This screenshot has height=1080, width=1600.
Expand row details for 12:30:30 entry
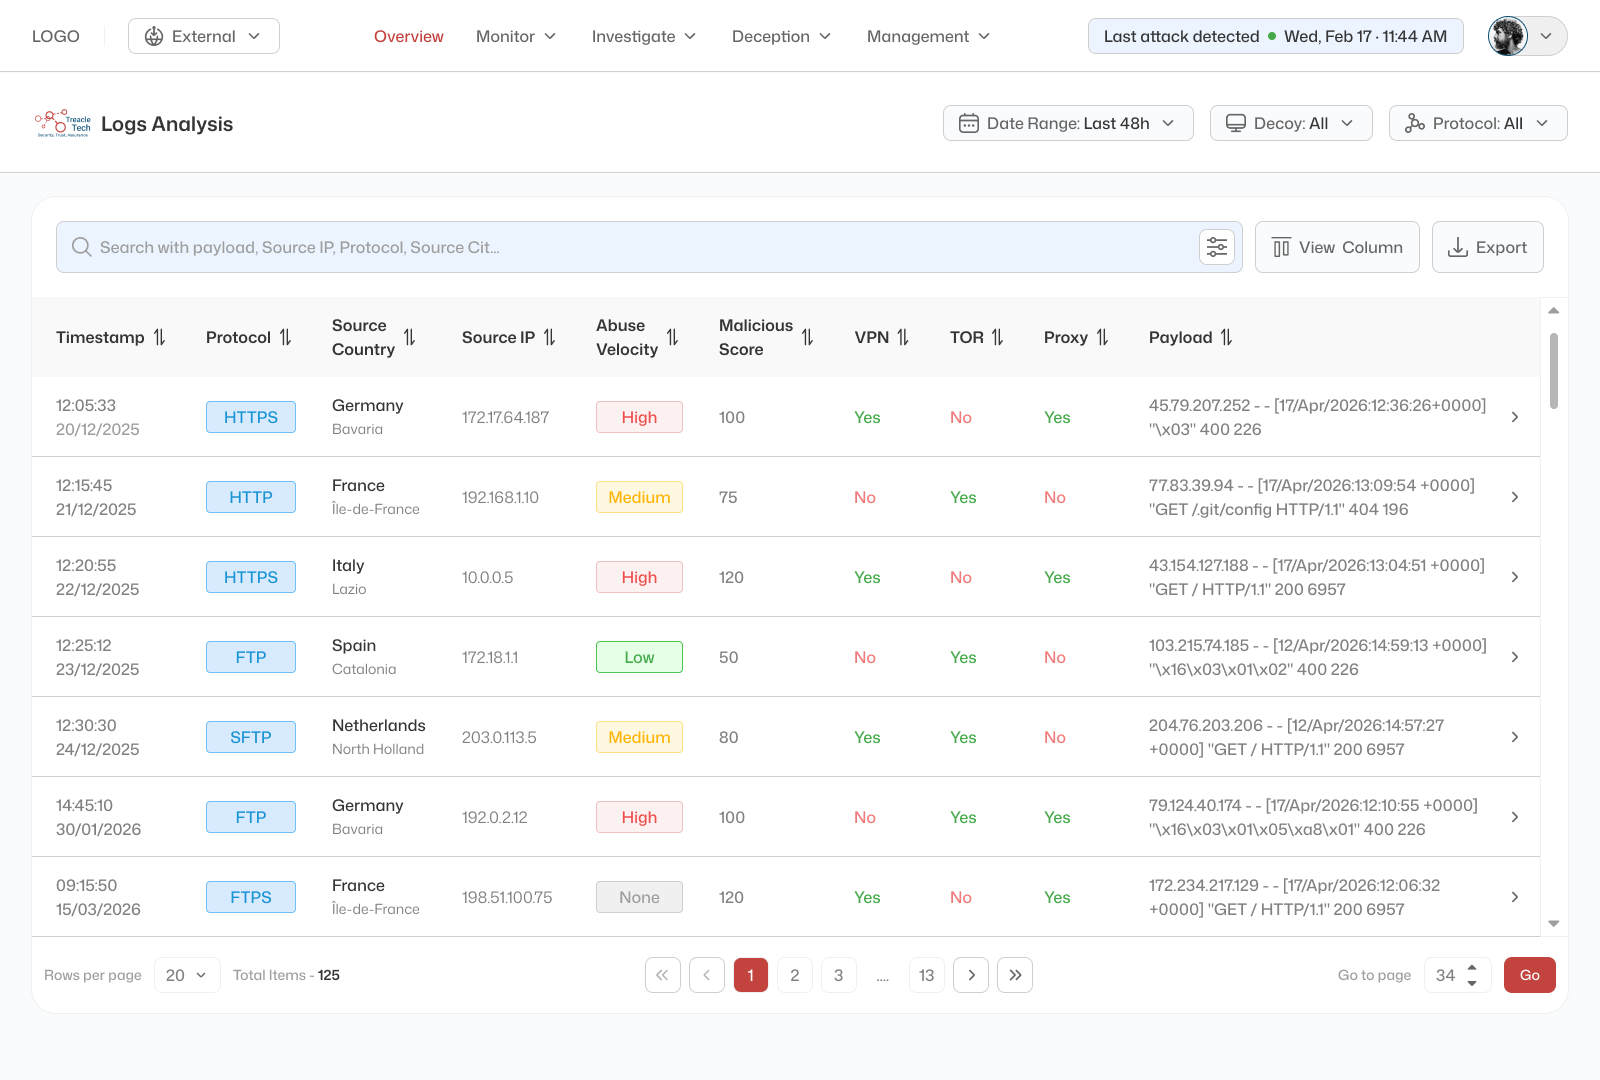pos(1515,737)
